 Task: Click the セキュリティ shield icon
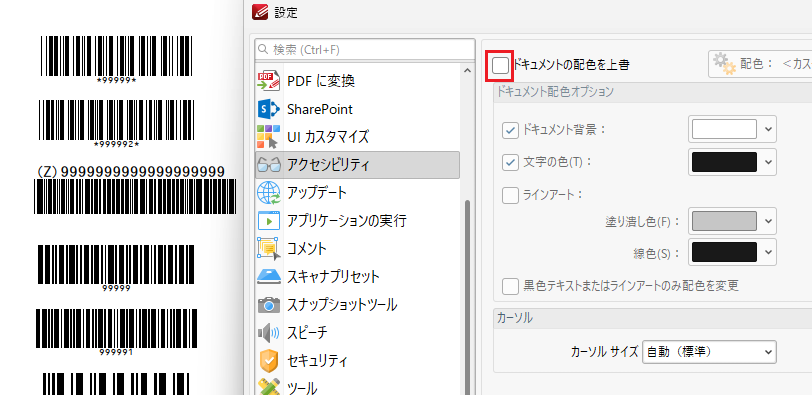tap(268, 360)
